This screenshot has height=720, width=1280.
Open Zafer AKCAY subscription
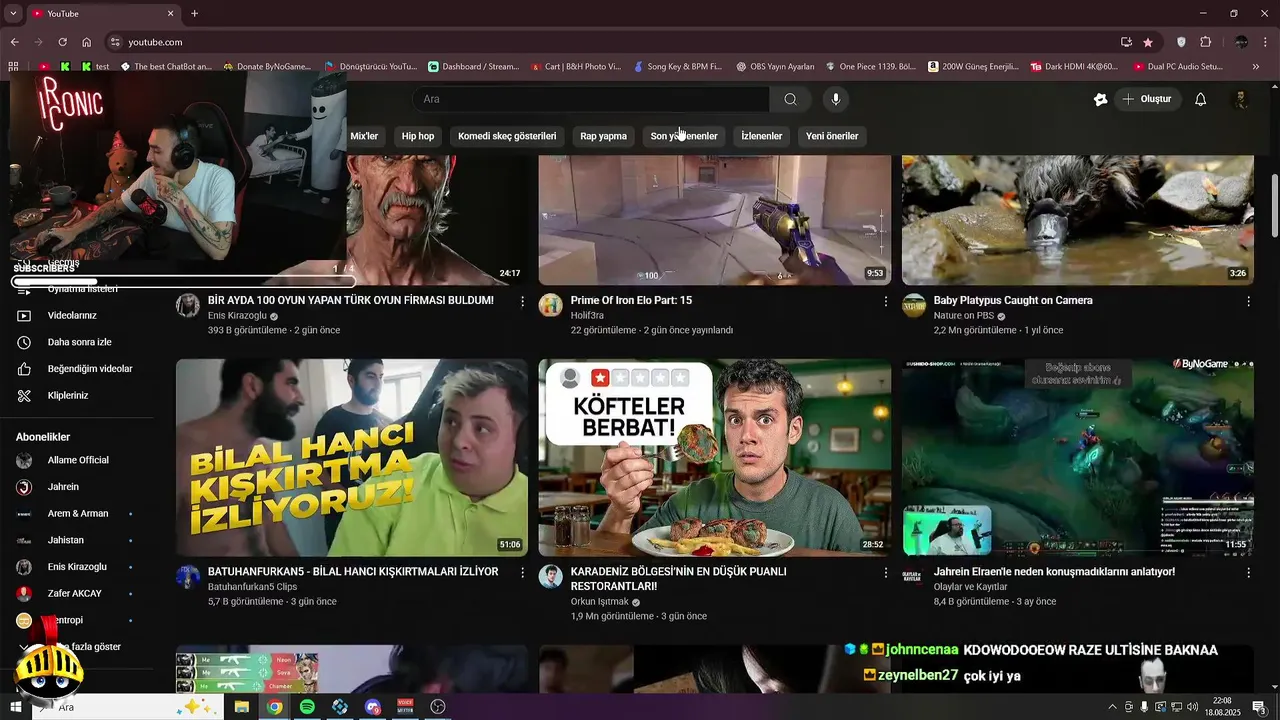coord(75,593)
